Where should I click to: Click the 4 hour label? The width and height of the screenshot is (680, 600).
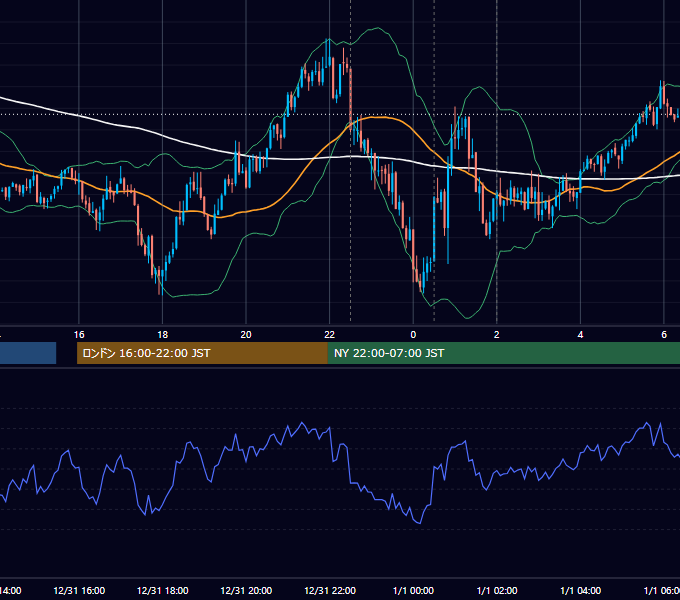pyautogui.click(x=580, y=335)
